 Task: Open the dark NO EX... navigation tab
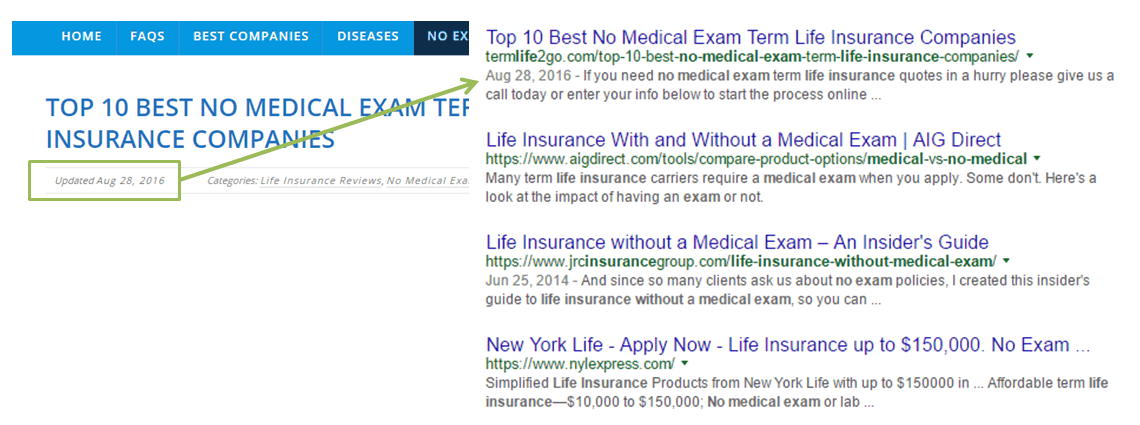tap(441, 36)
